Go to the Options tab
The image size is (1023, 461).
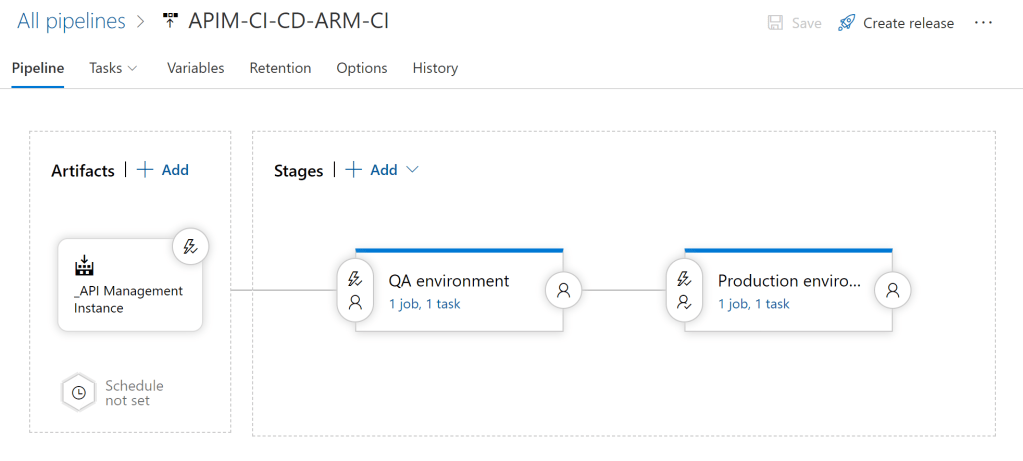pos(361,68)
